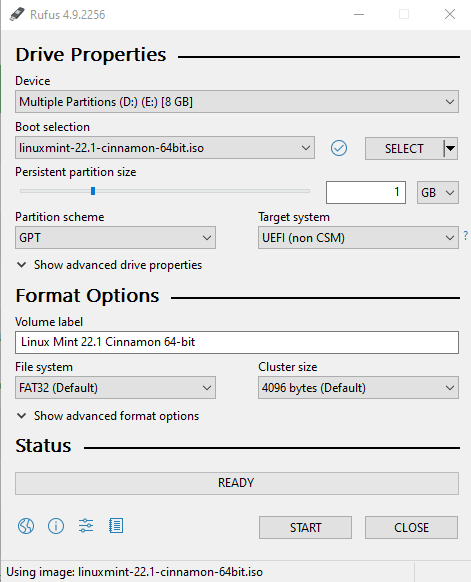
Task: Open the Boot selection dropdown
Action: [165, 148]
